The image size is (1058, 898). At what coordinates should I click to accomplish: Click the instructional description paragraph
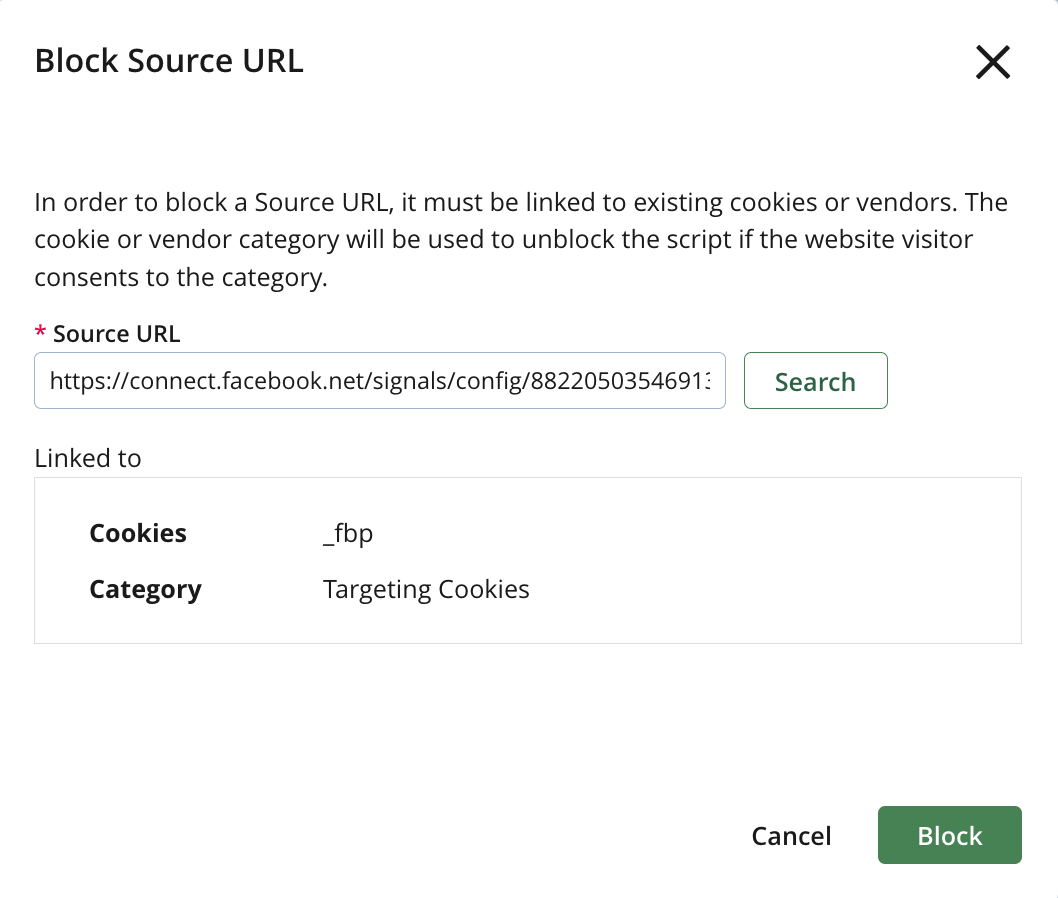(x=520, y=239)
